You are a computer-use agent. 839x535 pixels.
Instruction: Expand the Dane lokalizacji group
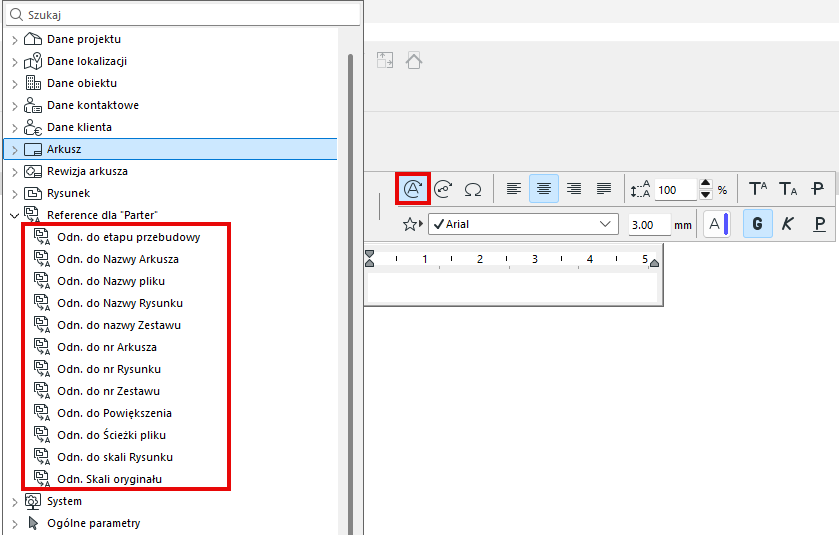coord(14,62)
